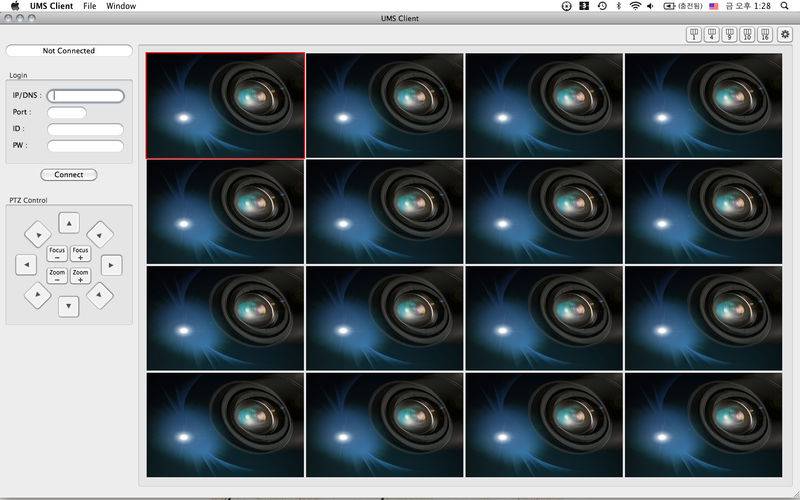Pan camera left with PTZ left arrow
This screenshot has width=800, height=500.
pos(27,265)
